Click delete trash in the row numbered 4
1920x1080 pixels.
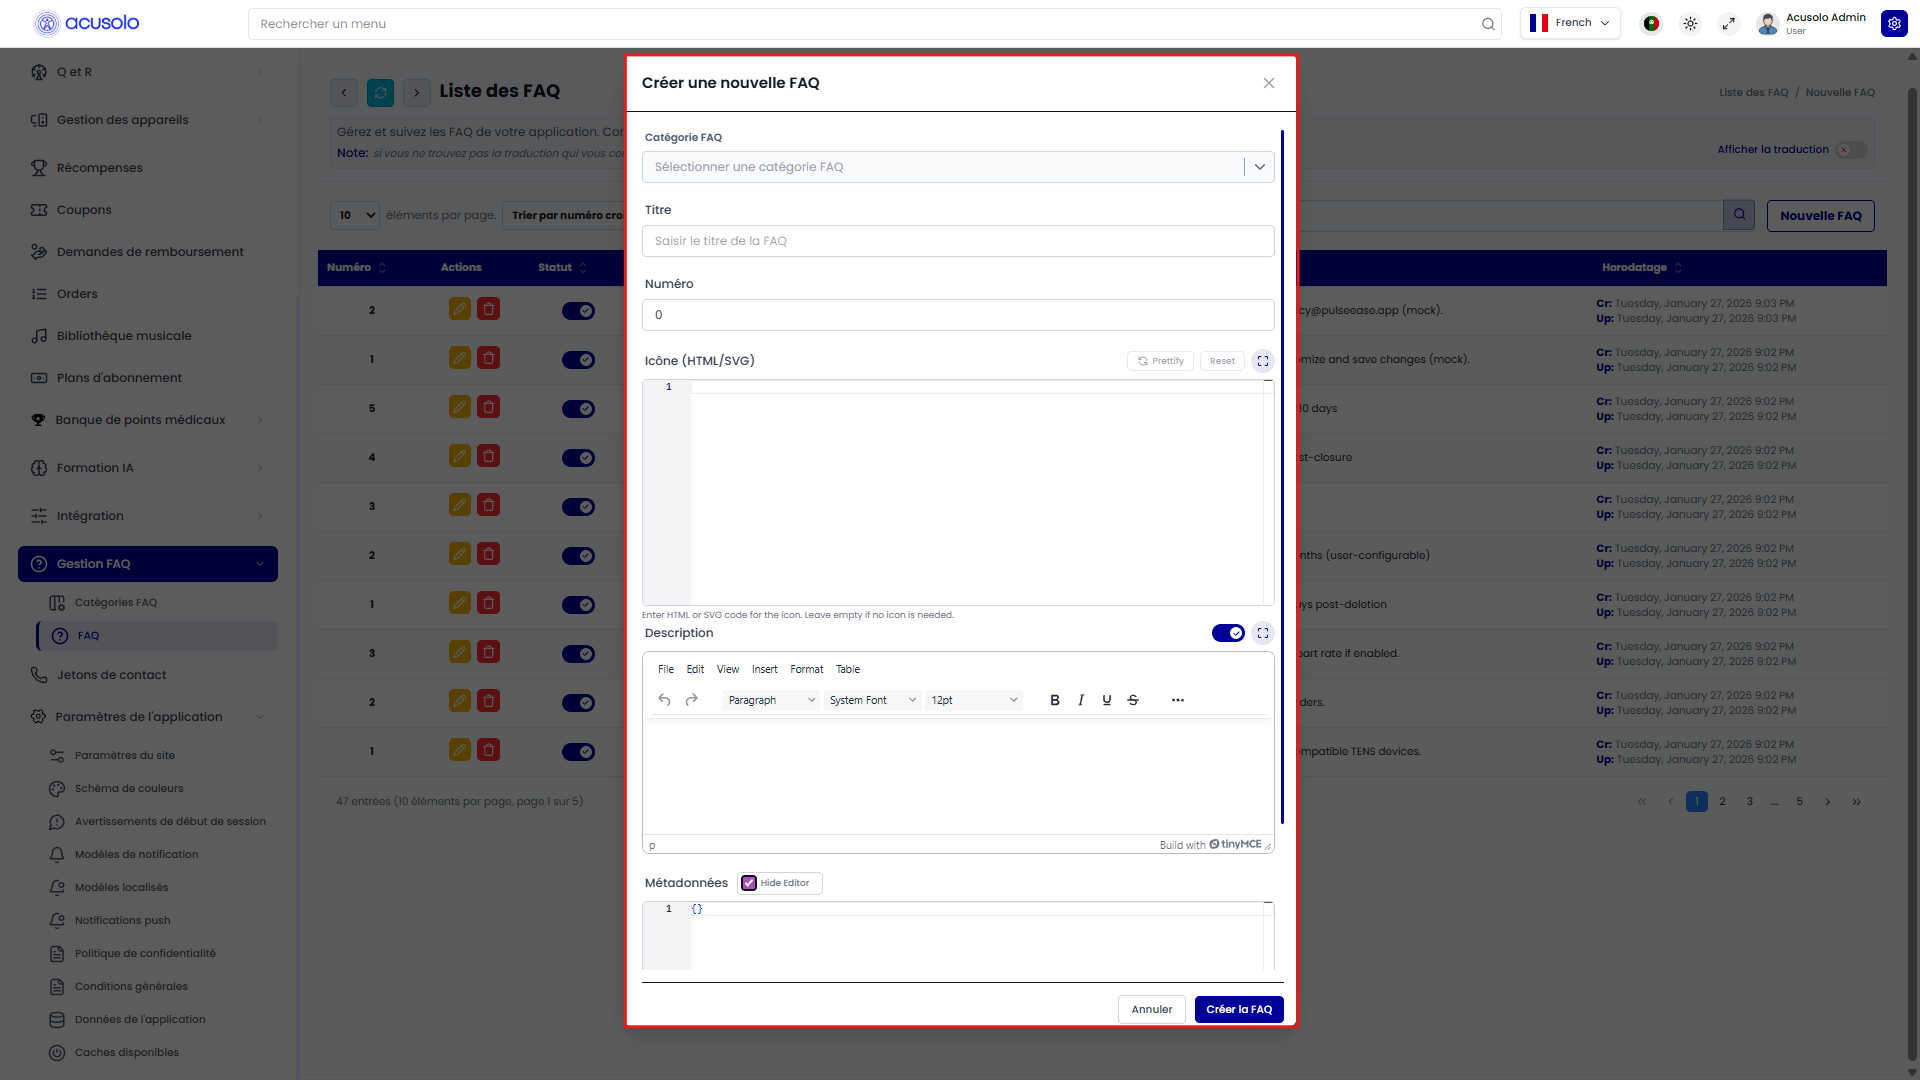(x=489, y=456)
